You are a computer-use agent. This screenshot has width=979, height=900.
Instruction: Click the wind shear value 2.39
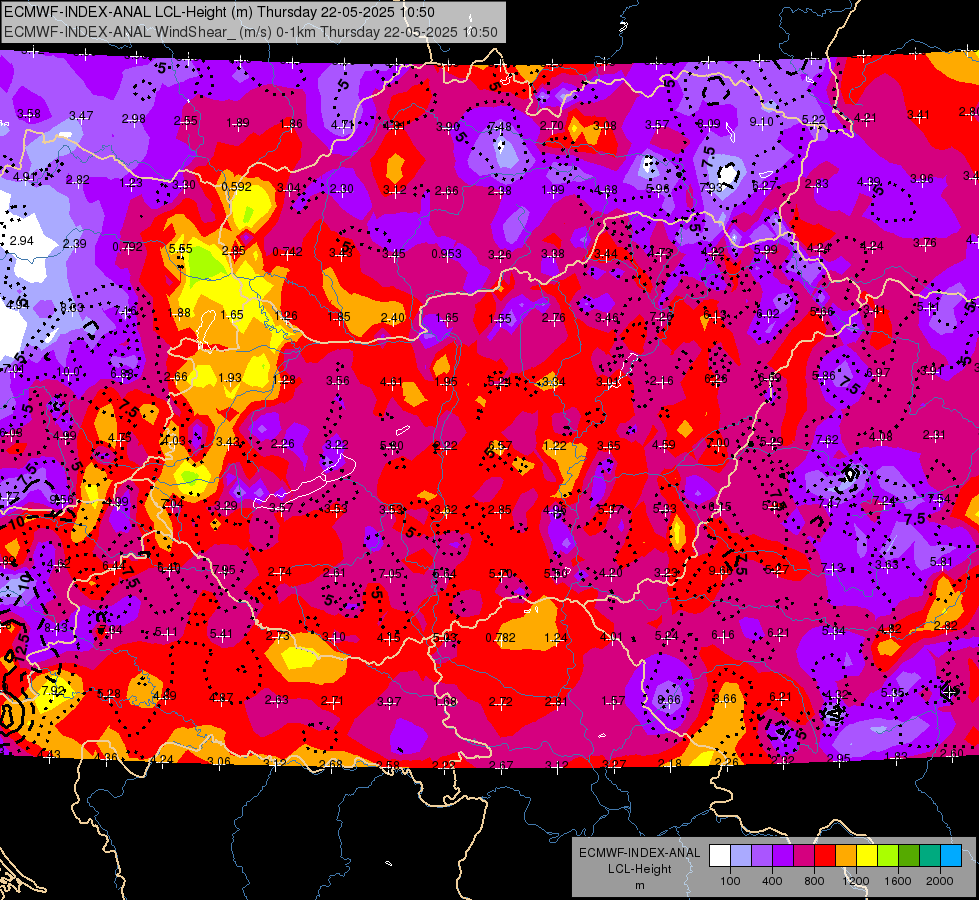[74, 244]
